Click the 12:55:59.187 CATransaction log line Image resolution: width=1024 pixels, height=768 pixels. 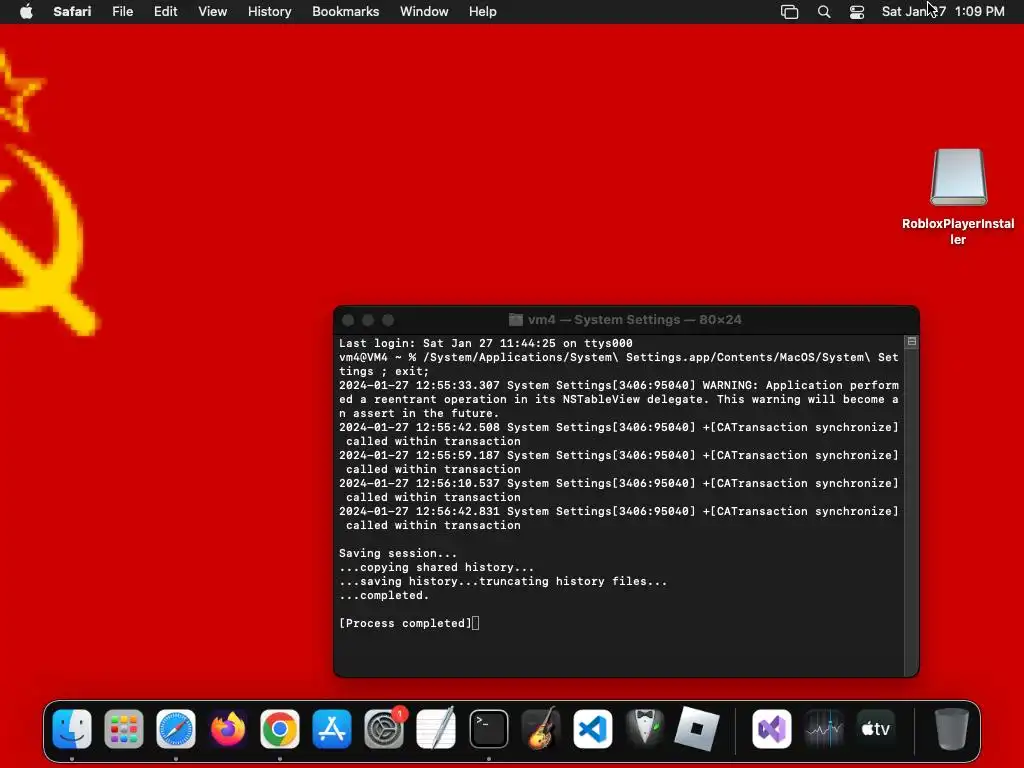pos(618,462)
